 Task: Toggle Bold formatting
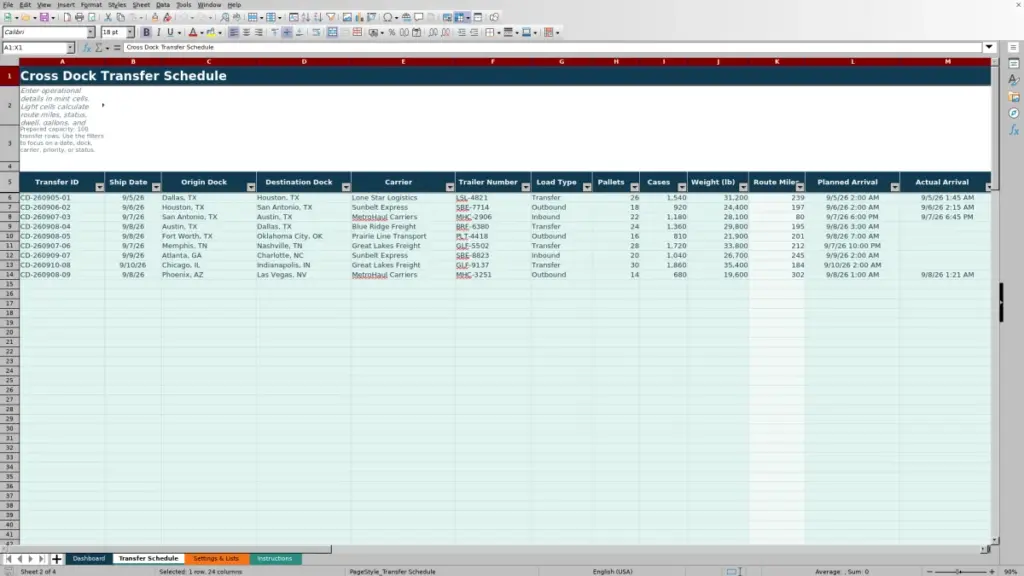[146, 33]
